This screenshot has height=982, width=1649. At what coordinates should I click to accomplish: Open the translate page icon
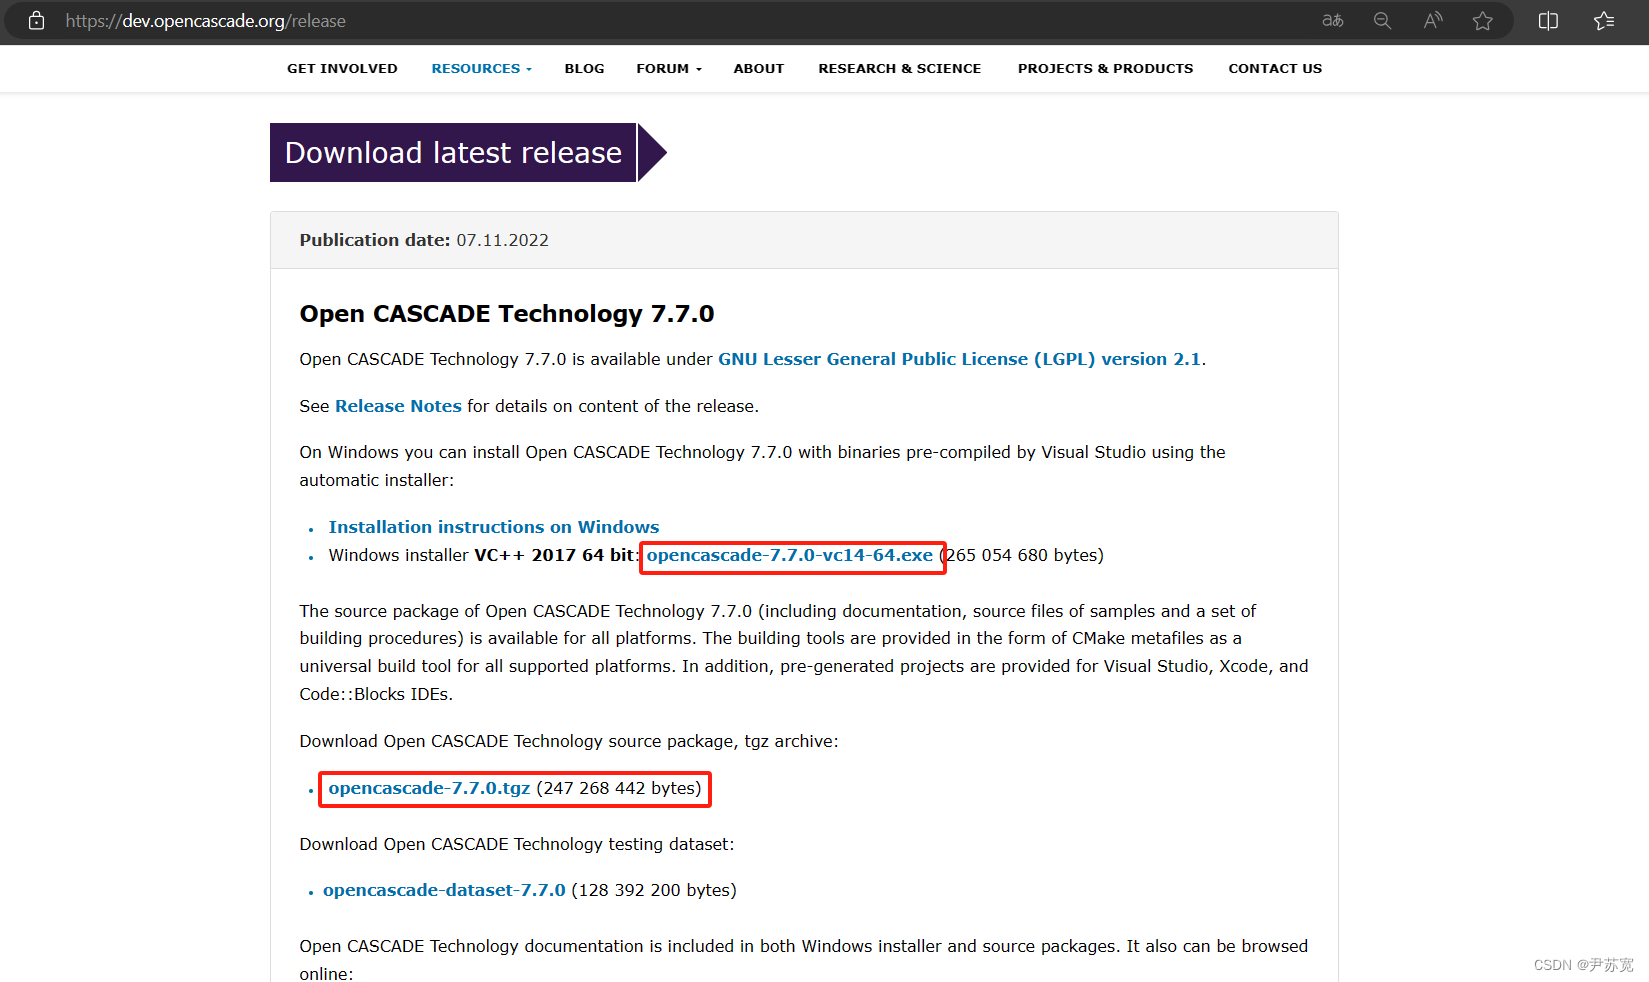pos(1332,20)
